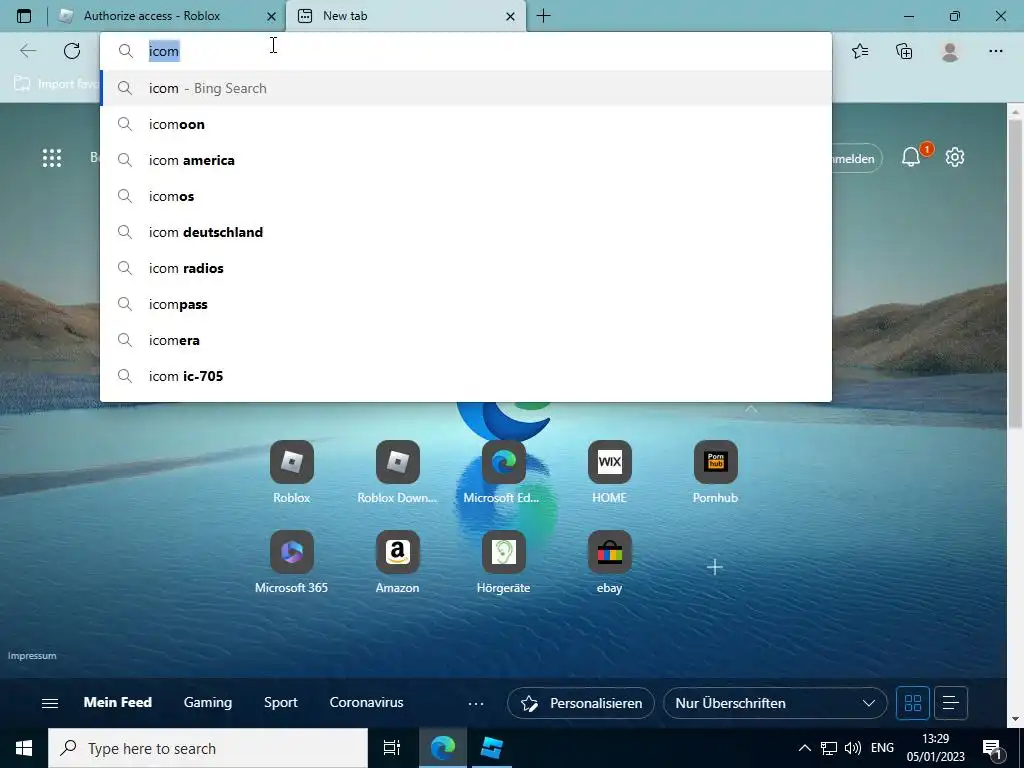Screen dimensions: 1024x768
Task: Open the taskbar clock and date
Action: (x=935, y=748)
